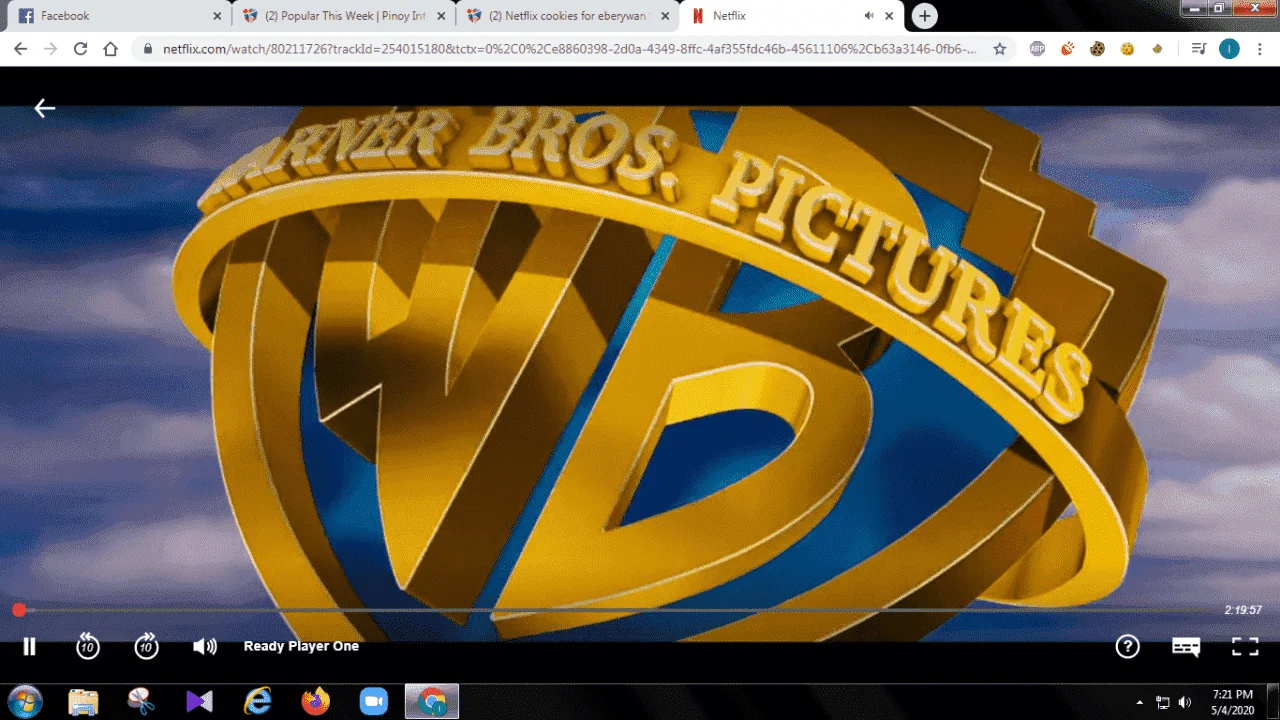The width and height of the screenshot is (1280, 720).
Task: Open the Chrome profile avatar
Action: [1229, 48]
